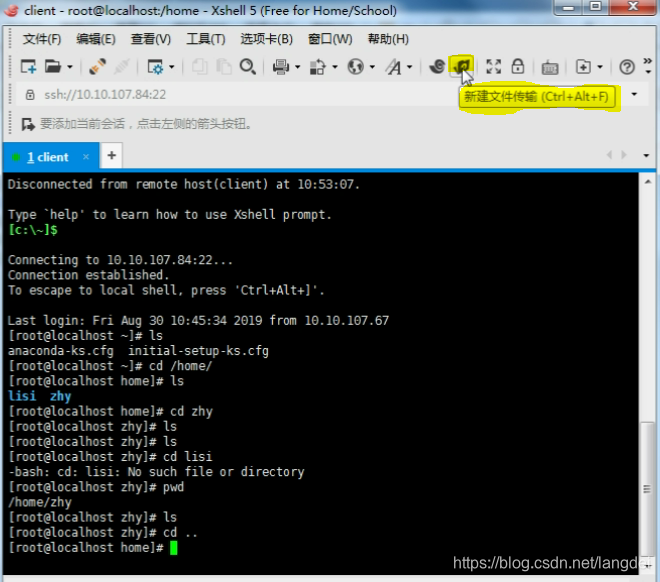Click the lock icon in address bar
The width and height of the screenshot is (660, 582).
click(30, 94)
